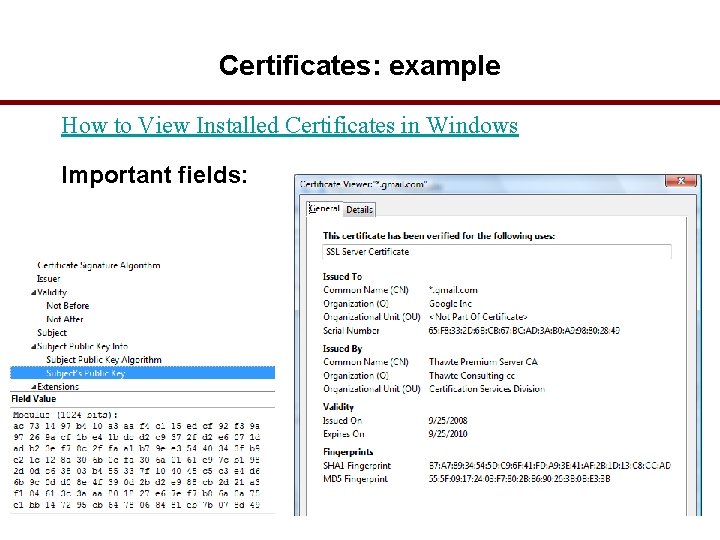Click the Google Inc organization value
720x540 pixels.
pos(450,304)
